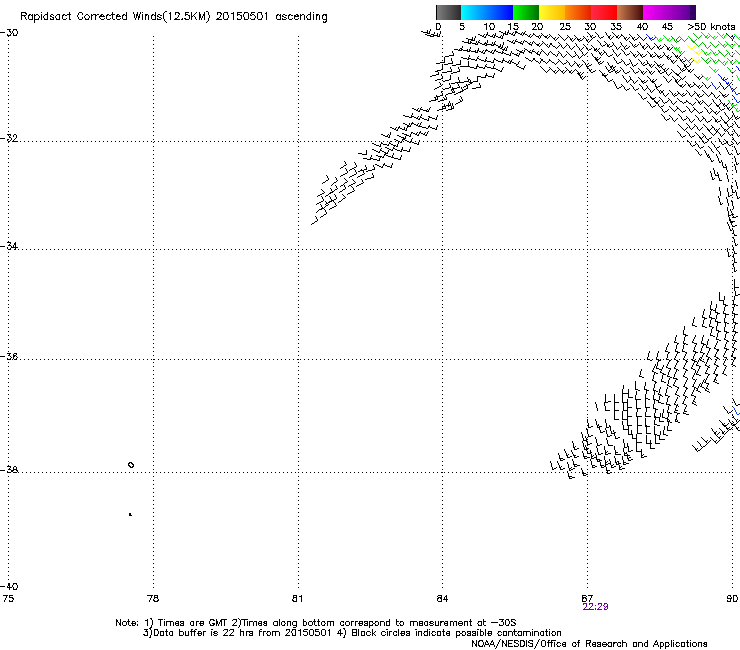This screenshot has height=650, width=740.
Task: Click the ">50 knots" legend label
Action: tap(711, 27)
